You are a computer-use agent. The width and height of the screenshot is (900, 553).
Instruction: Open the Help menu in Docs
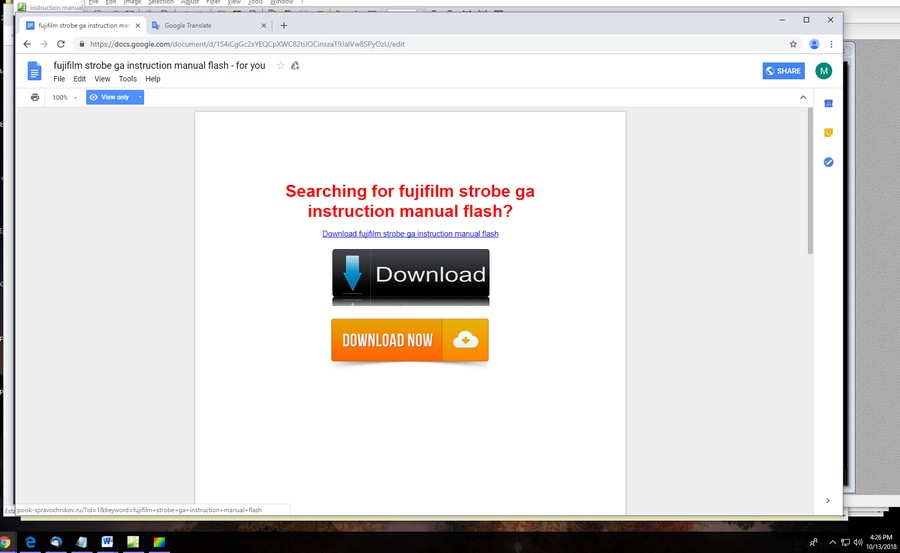pos(153,79)
